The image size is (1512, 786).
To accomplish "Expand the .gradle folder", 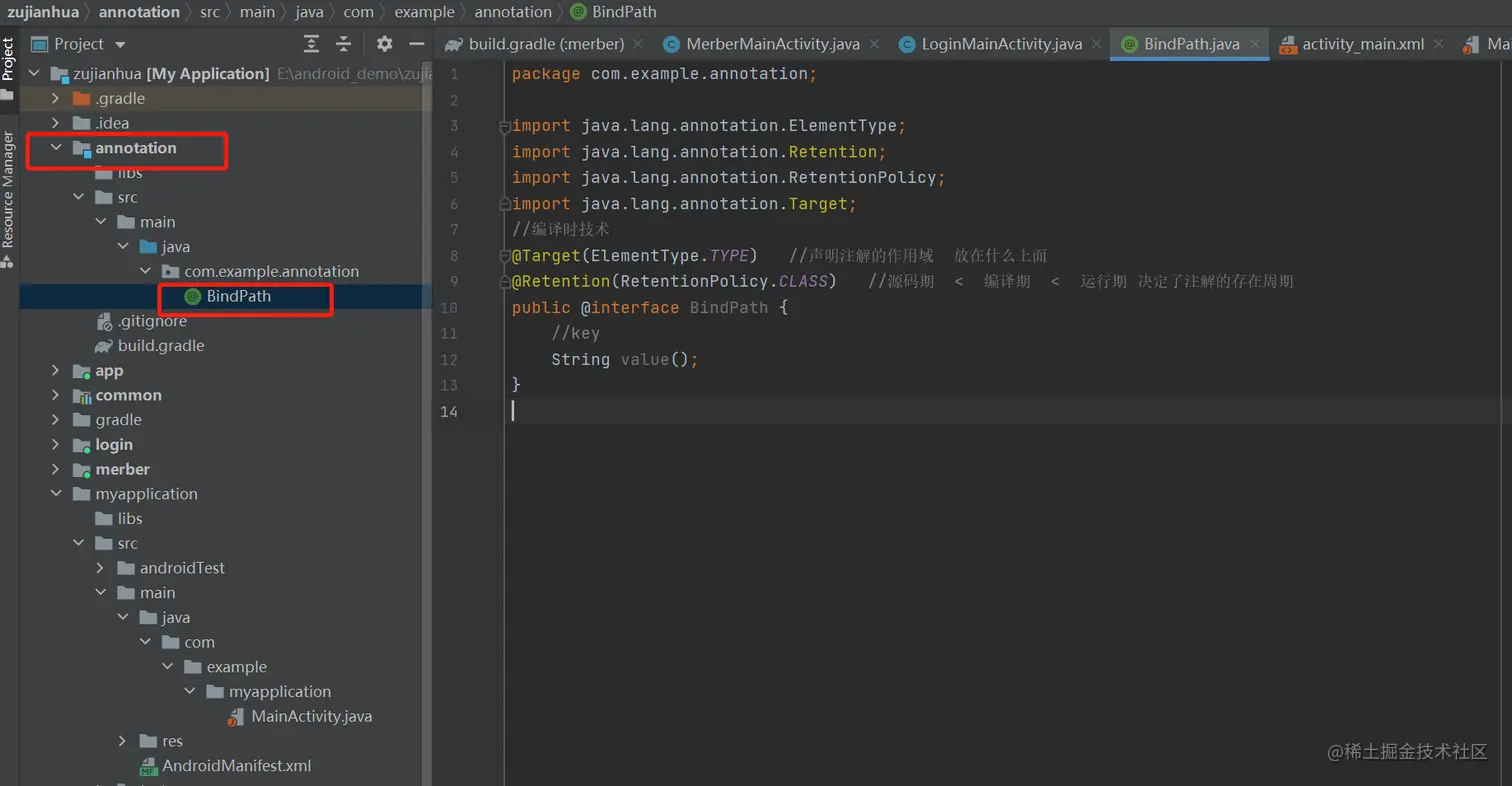I will pos(57,98).
